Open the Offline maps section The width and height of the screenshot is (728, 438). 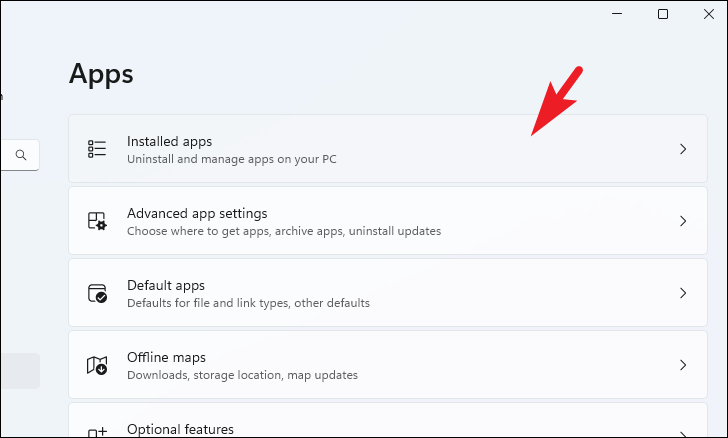(x=388, y=365)
